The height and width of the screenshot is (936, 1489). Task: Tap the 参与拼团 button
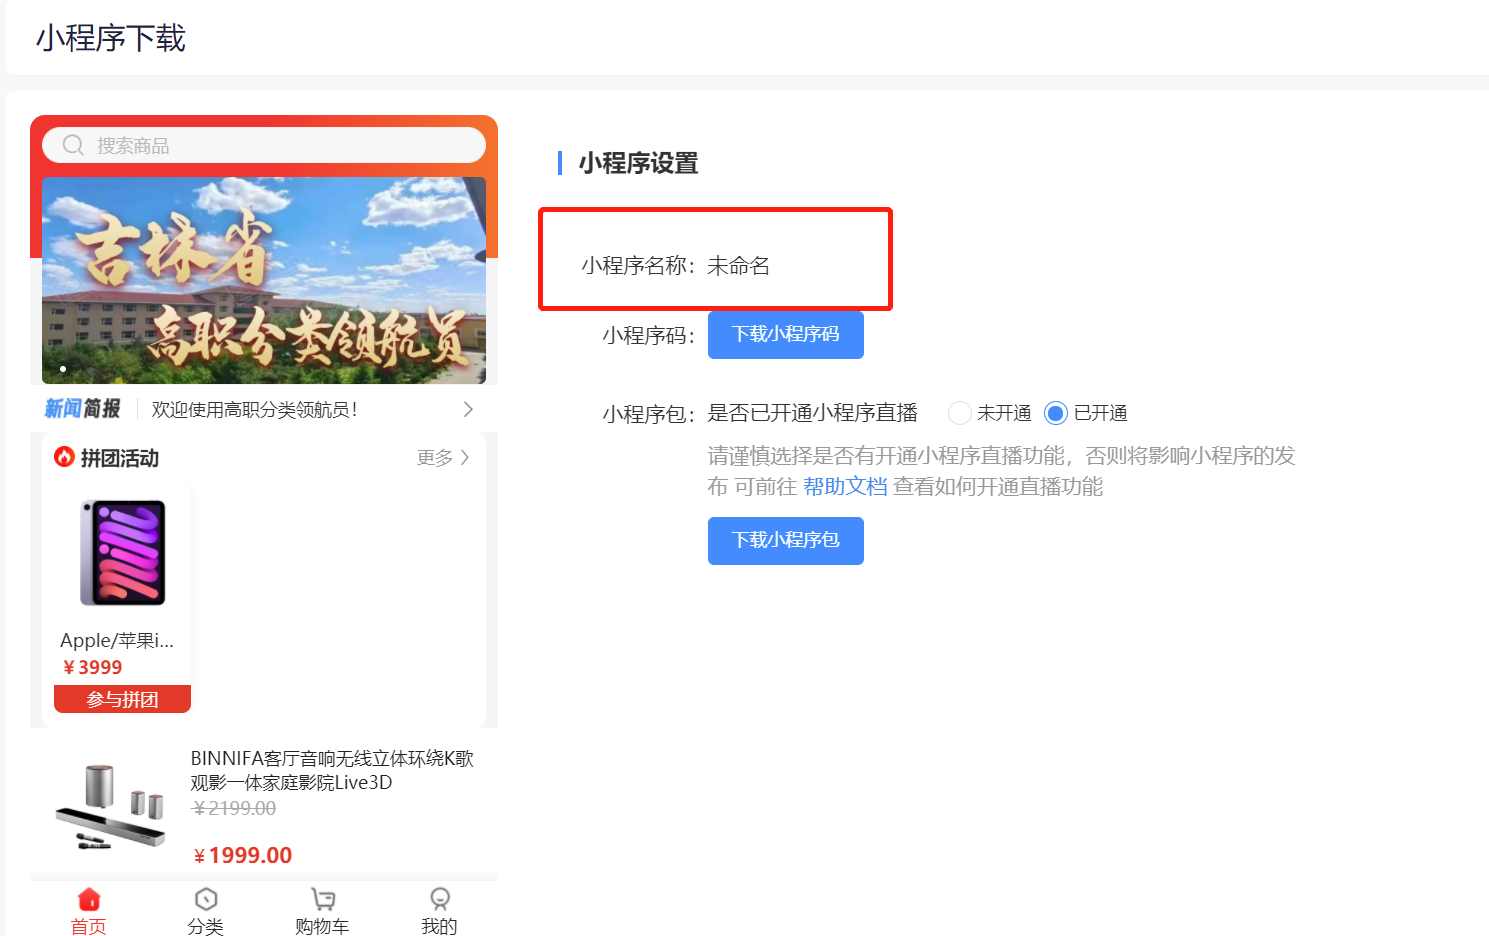point(122,699)
